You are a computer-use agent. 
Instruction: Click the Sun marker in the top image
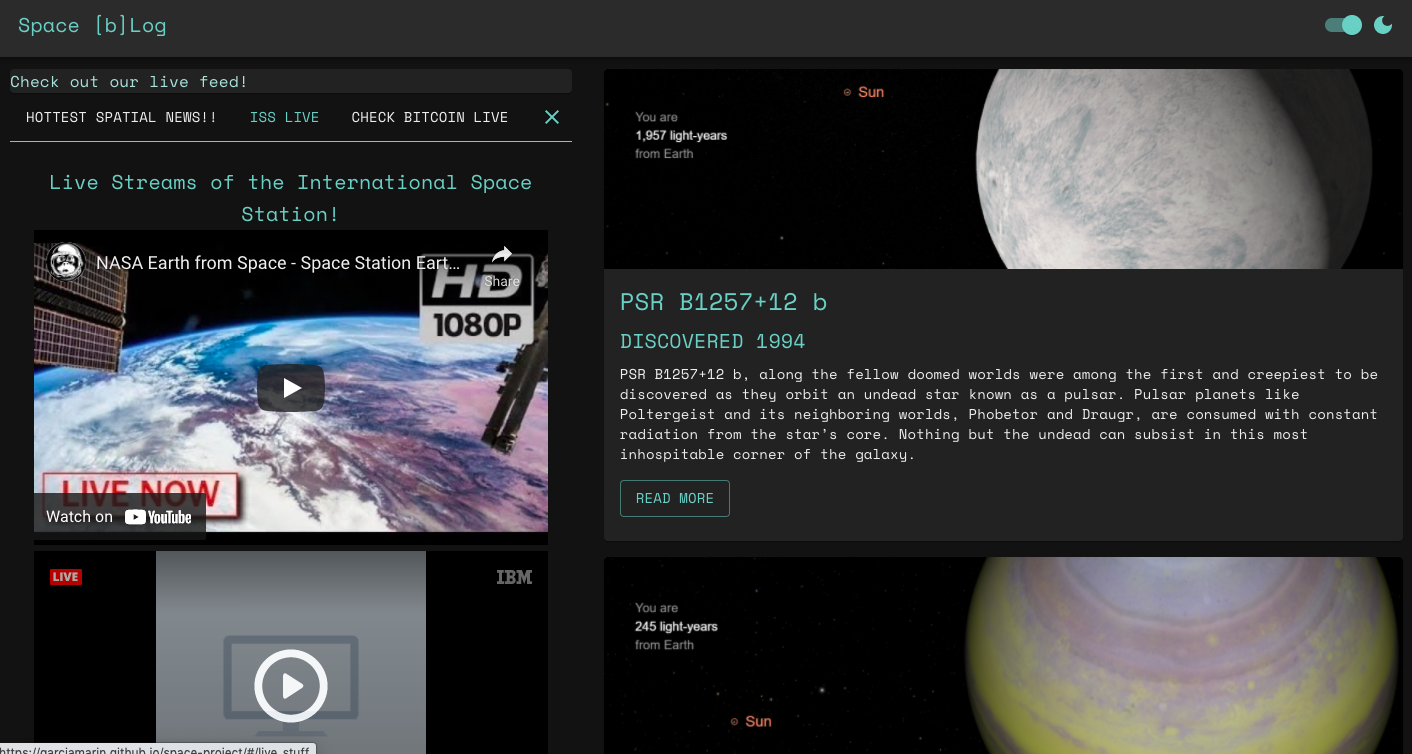coord(864,92)
